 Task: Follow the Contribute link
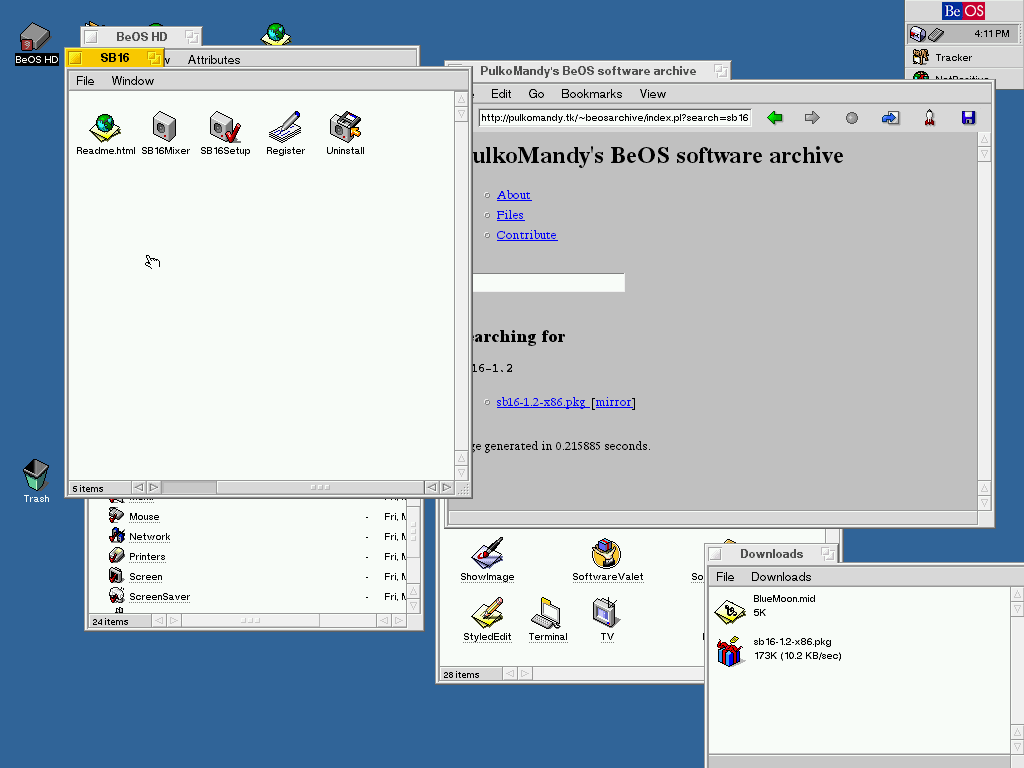coord(526,235)
